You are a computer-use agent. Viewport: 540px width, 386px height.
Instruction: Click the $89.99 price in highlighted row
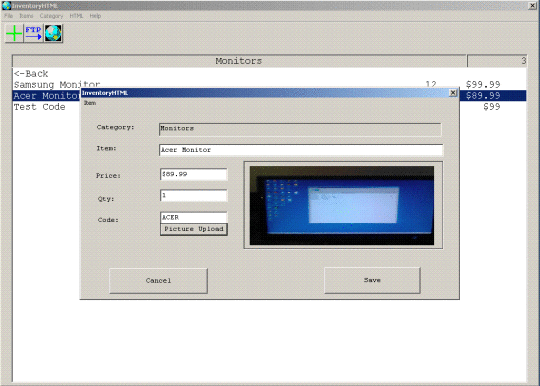click(x=483, y=96)
